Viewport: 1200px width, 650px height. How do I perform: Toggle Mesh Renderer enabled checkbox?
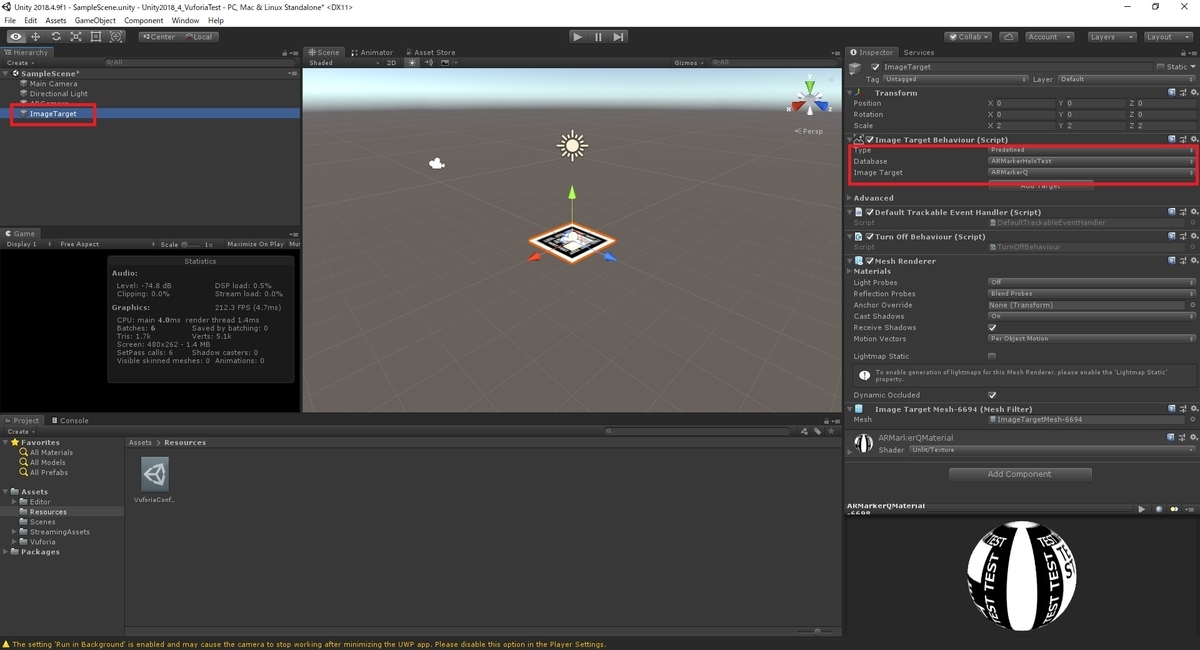coord(870,261)
